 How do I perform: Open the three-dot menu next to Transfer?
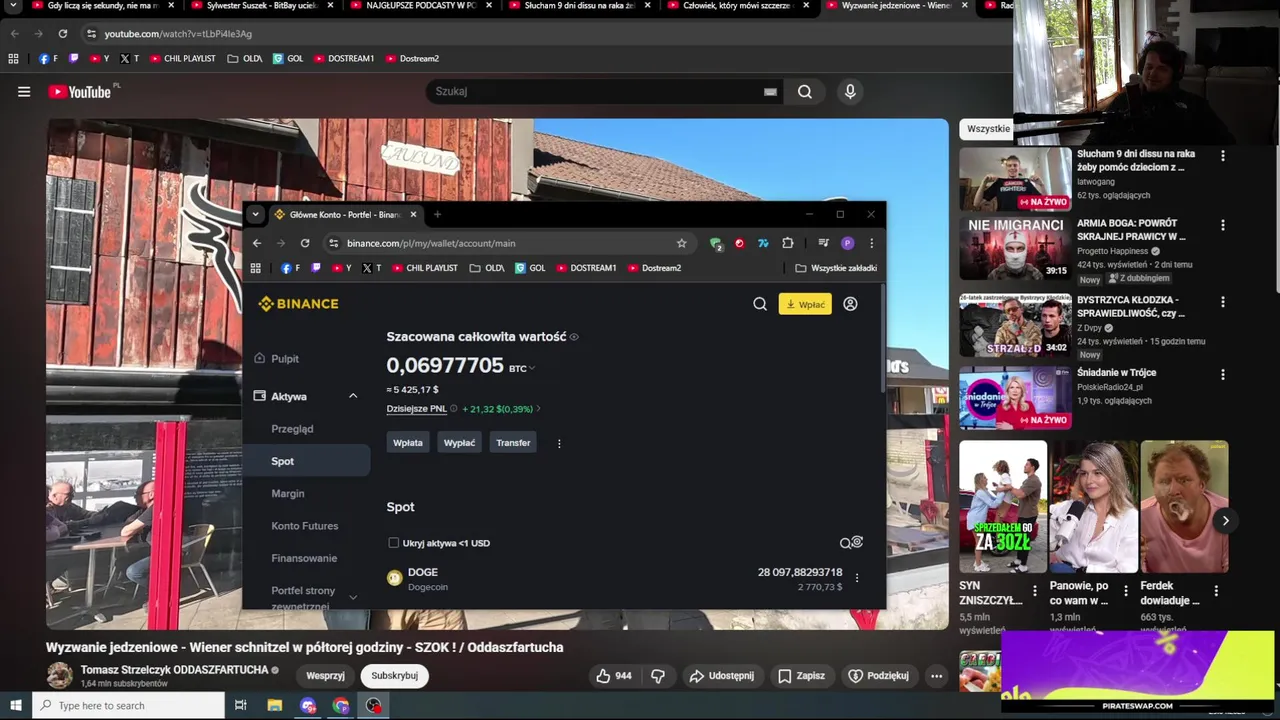point(559,443)
